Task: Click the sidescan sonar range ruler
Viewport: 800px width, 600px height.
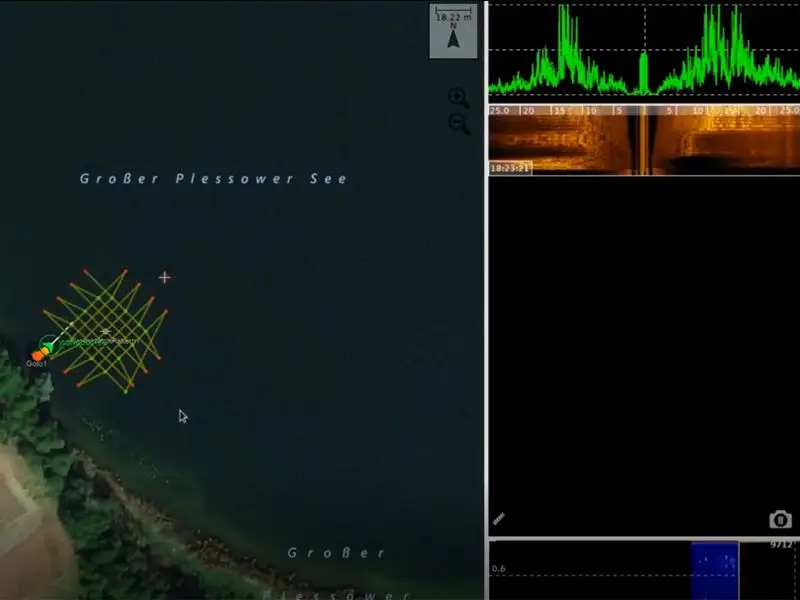Action: (643, 110)
